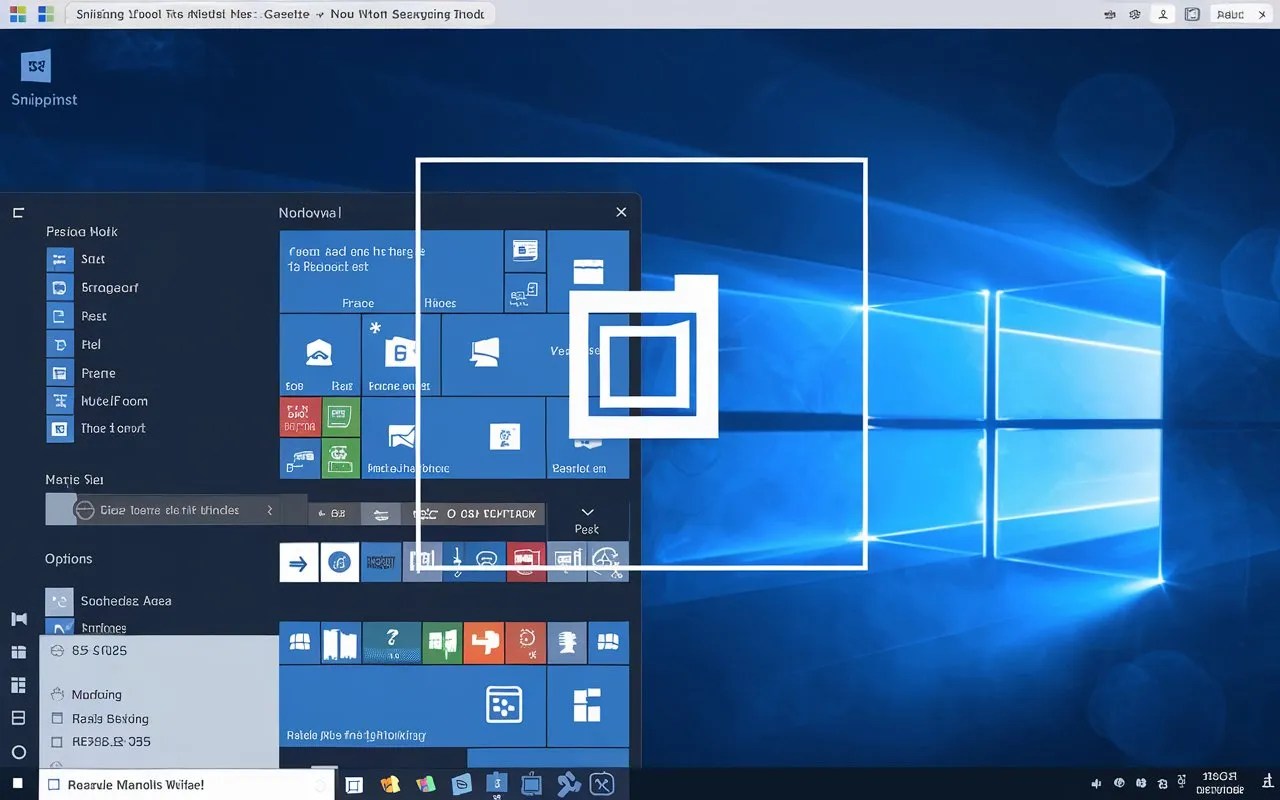Select the "Mordaing" entry
This screenshot has width=1280, height=800.
pos(97,695)
